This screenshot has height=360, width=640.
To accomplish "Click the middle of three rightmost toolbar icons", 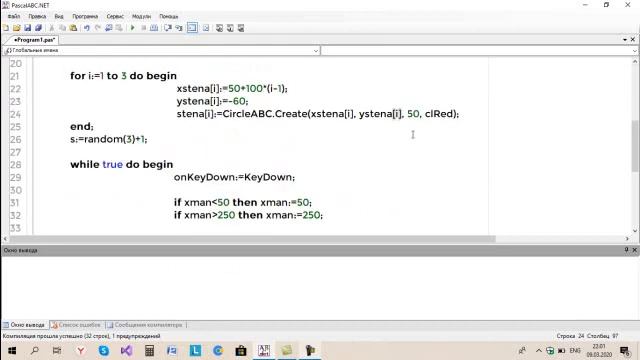I will tap(230, 28).
